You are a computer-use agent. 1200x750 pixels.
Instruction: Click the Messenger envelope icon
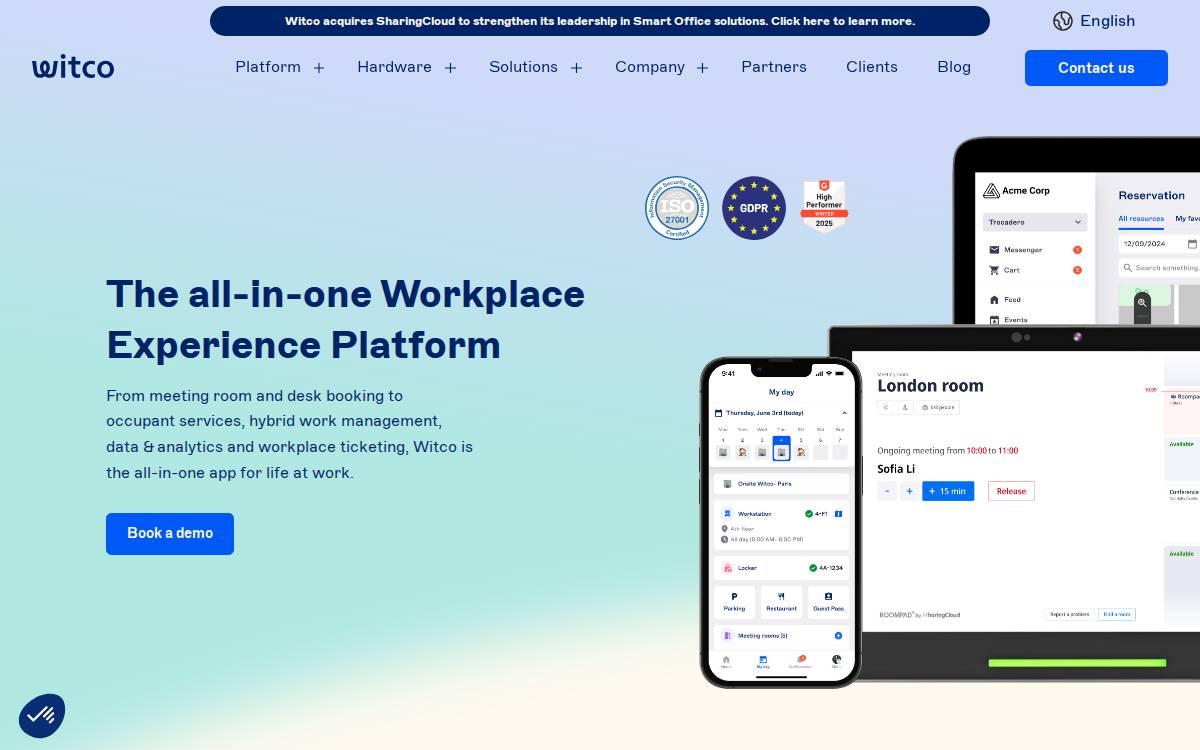coord(994,250)
